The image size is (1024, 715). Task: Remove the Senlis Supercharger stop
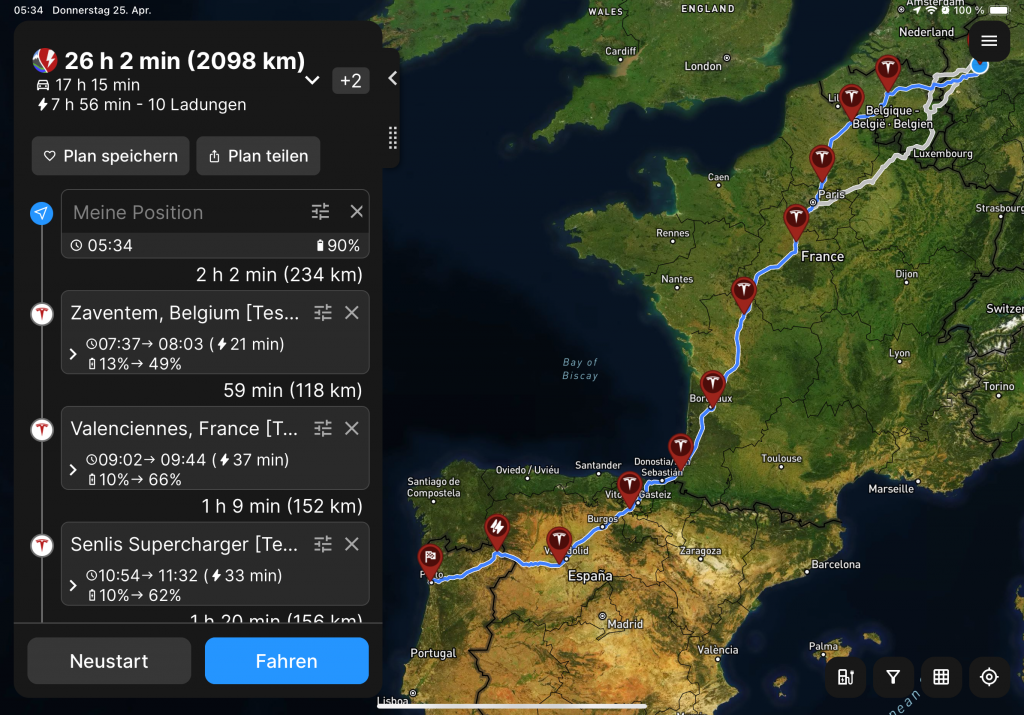coord(352,544)
